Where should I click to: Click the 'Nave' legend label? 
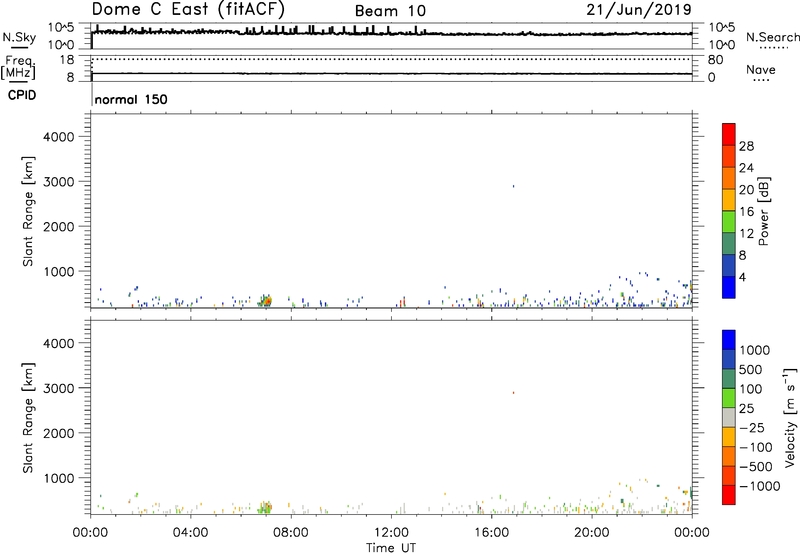(761, 70)
